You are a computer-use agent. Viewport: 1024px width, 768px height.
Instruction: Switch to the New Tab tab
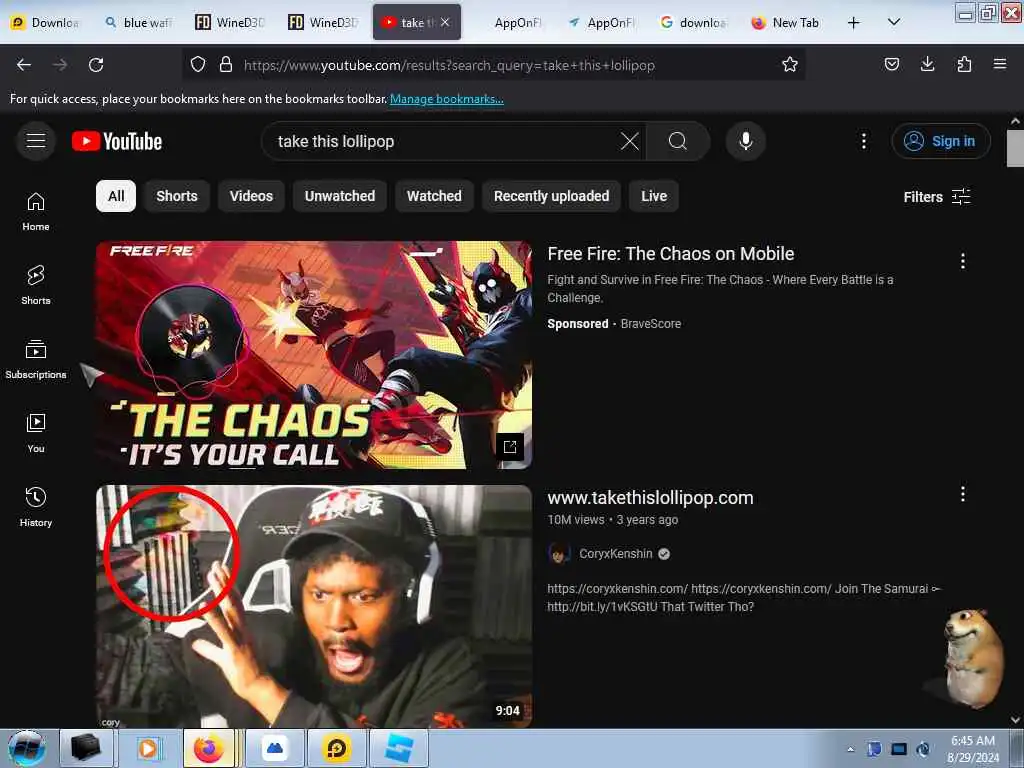point(786,22)
